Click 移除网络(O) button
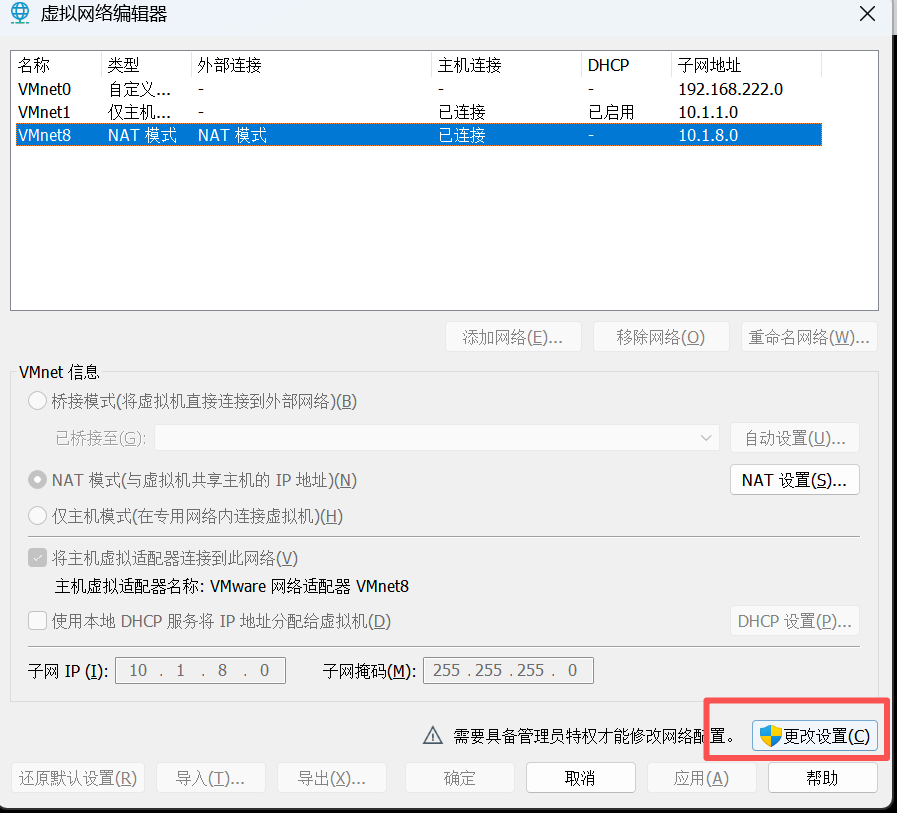 (661, 337)
